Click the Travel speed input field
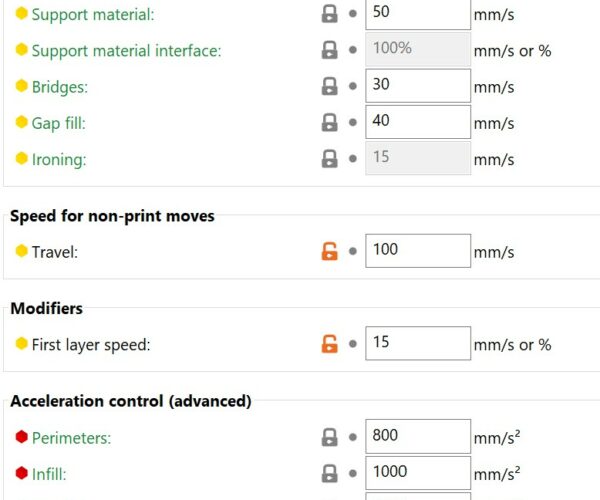Screen dimensions: 600x500 pyautogui.click(x=418, y=251)
